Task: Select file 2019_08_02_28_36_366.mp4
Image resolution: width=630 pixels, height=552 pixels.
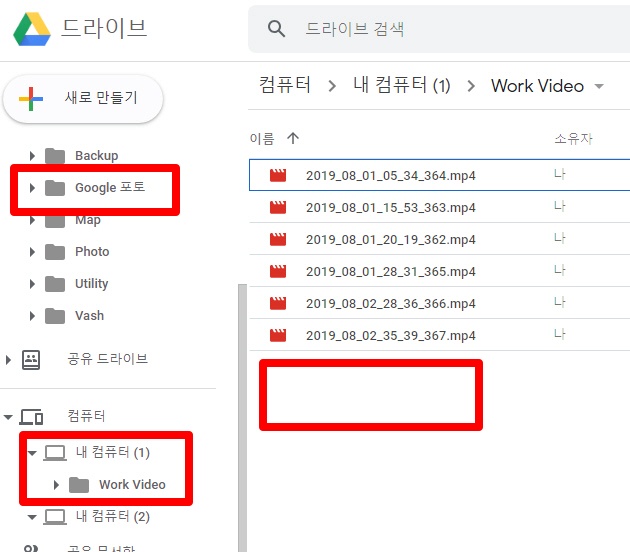Action: point(391,304)
